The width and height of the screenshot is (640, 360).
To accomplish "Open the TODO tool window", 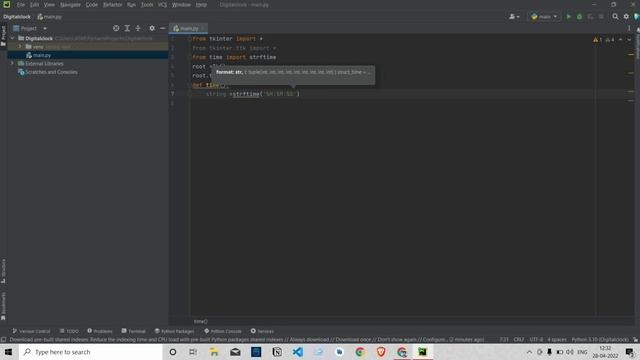I will tap(69, 331).
